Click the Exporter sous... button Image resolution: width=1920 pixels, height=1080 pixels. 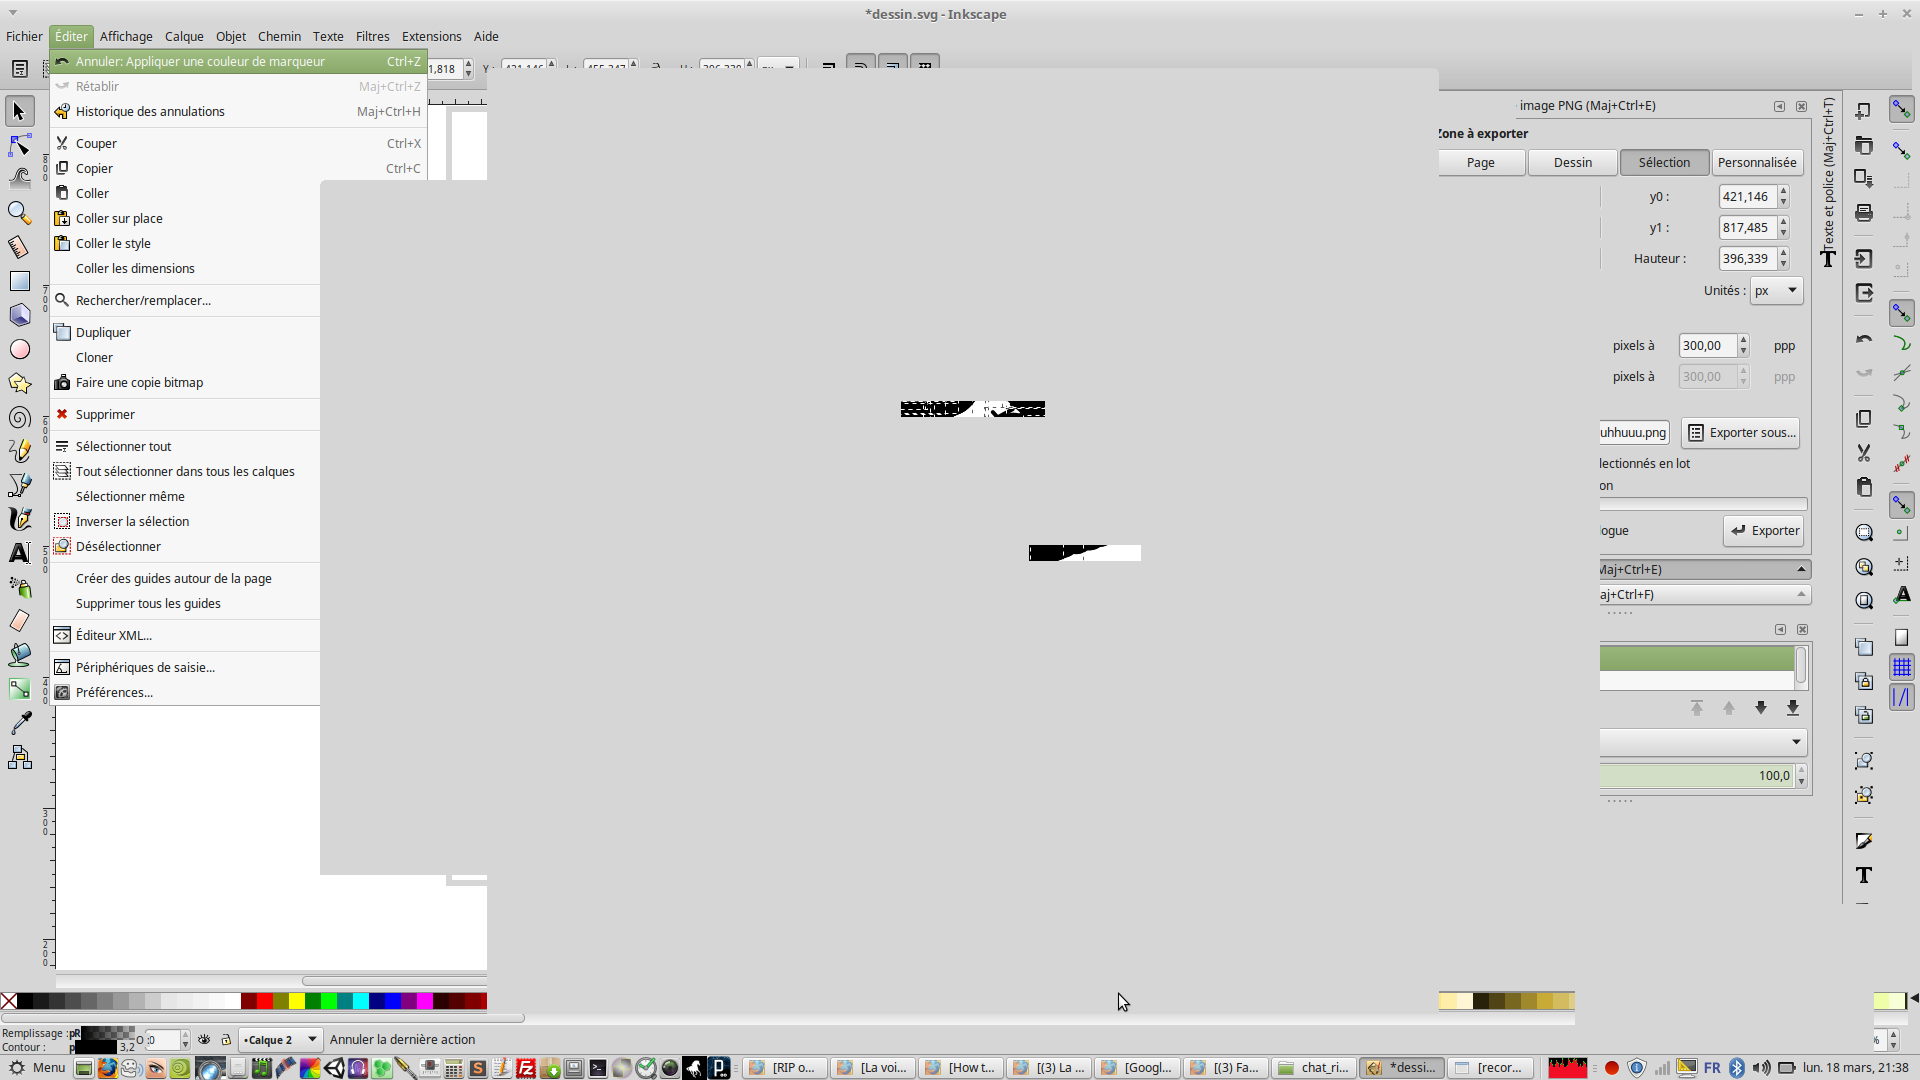1741,433
